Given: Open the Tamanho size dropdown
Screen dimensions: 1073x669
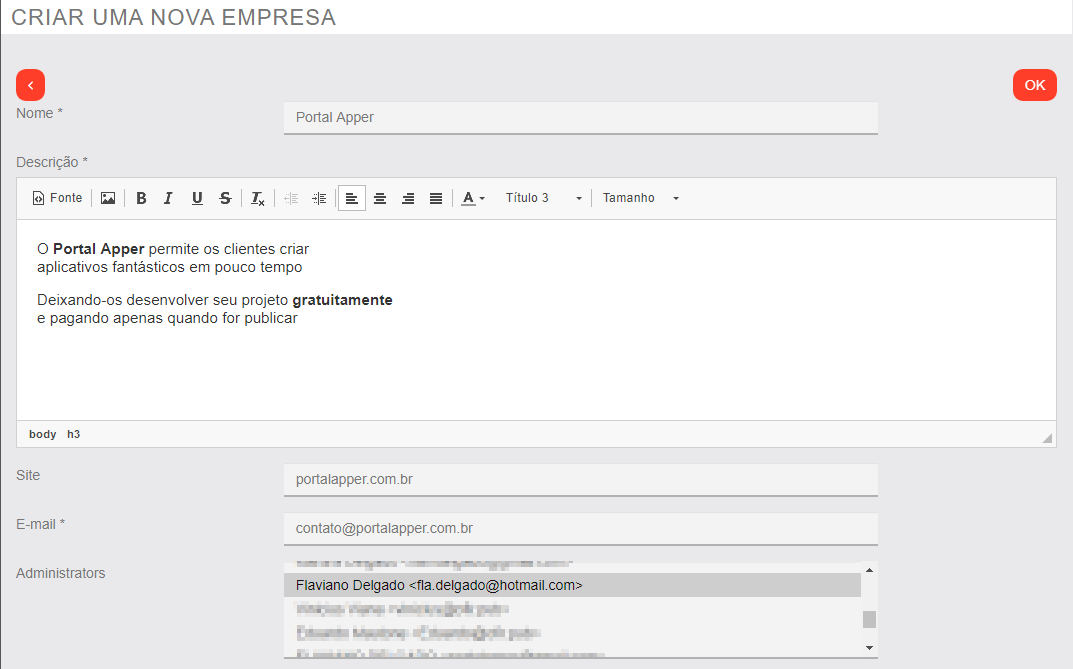Looking at the screenshot, I should [x=641, y=198].
